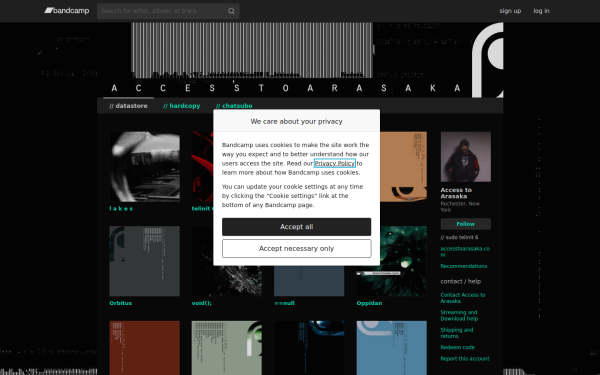
Task: Click Contact Access to Arasaka link
Action: [x=463, y=298]
